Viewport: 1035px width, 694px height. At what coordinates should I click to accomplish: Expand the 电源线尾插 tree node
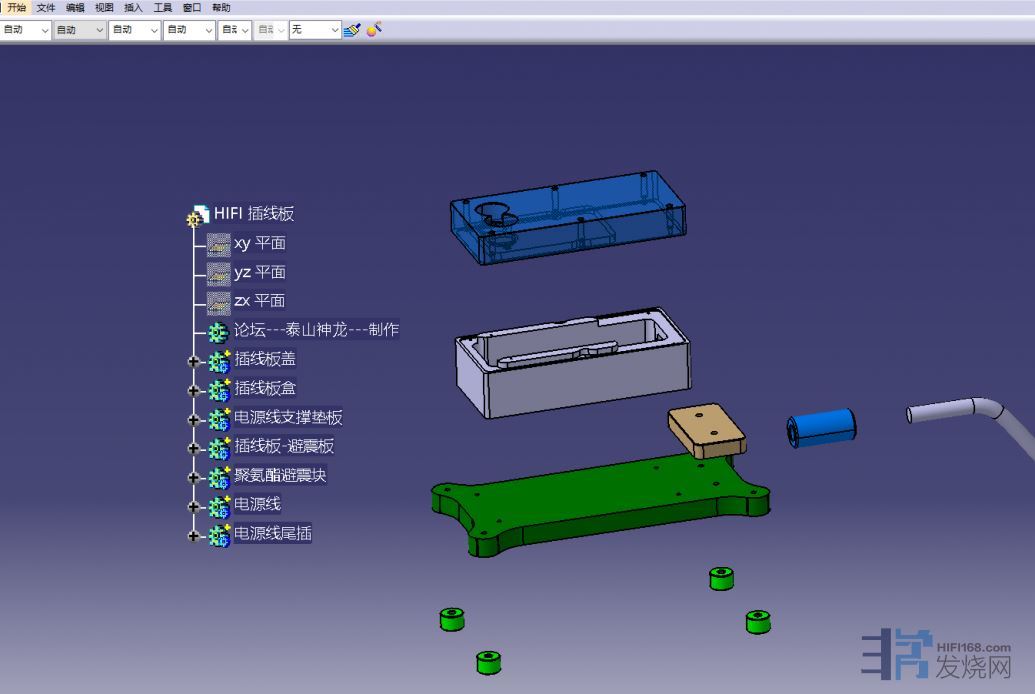tap(194, 536)
